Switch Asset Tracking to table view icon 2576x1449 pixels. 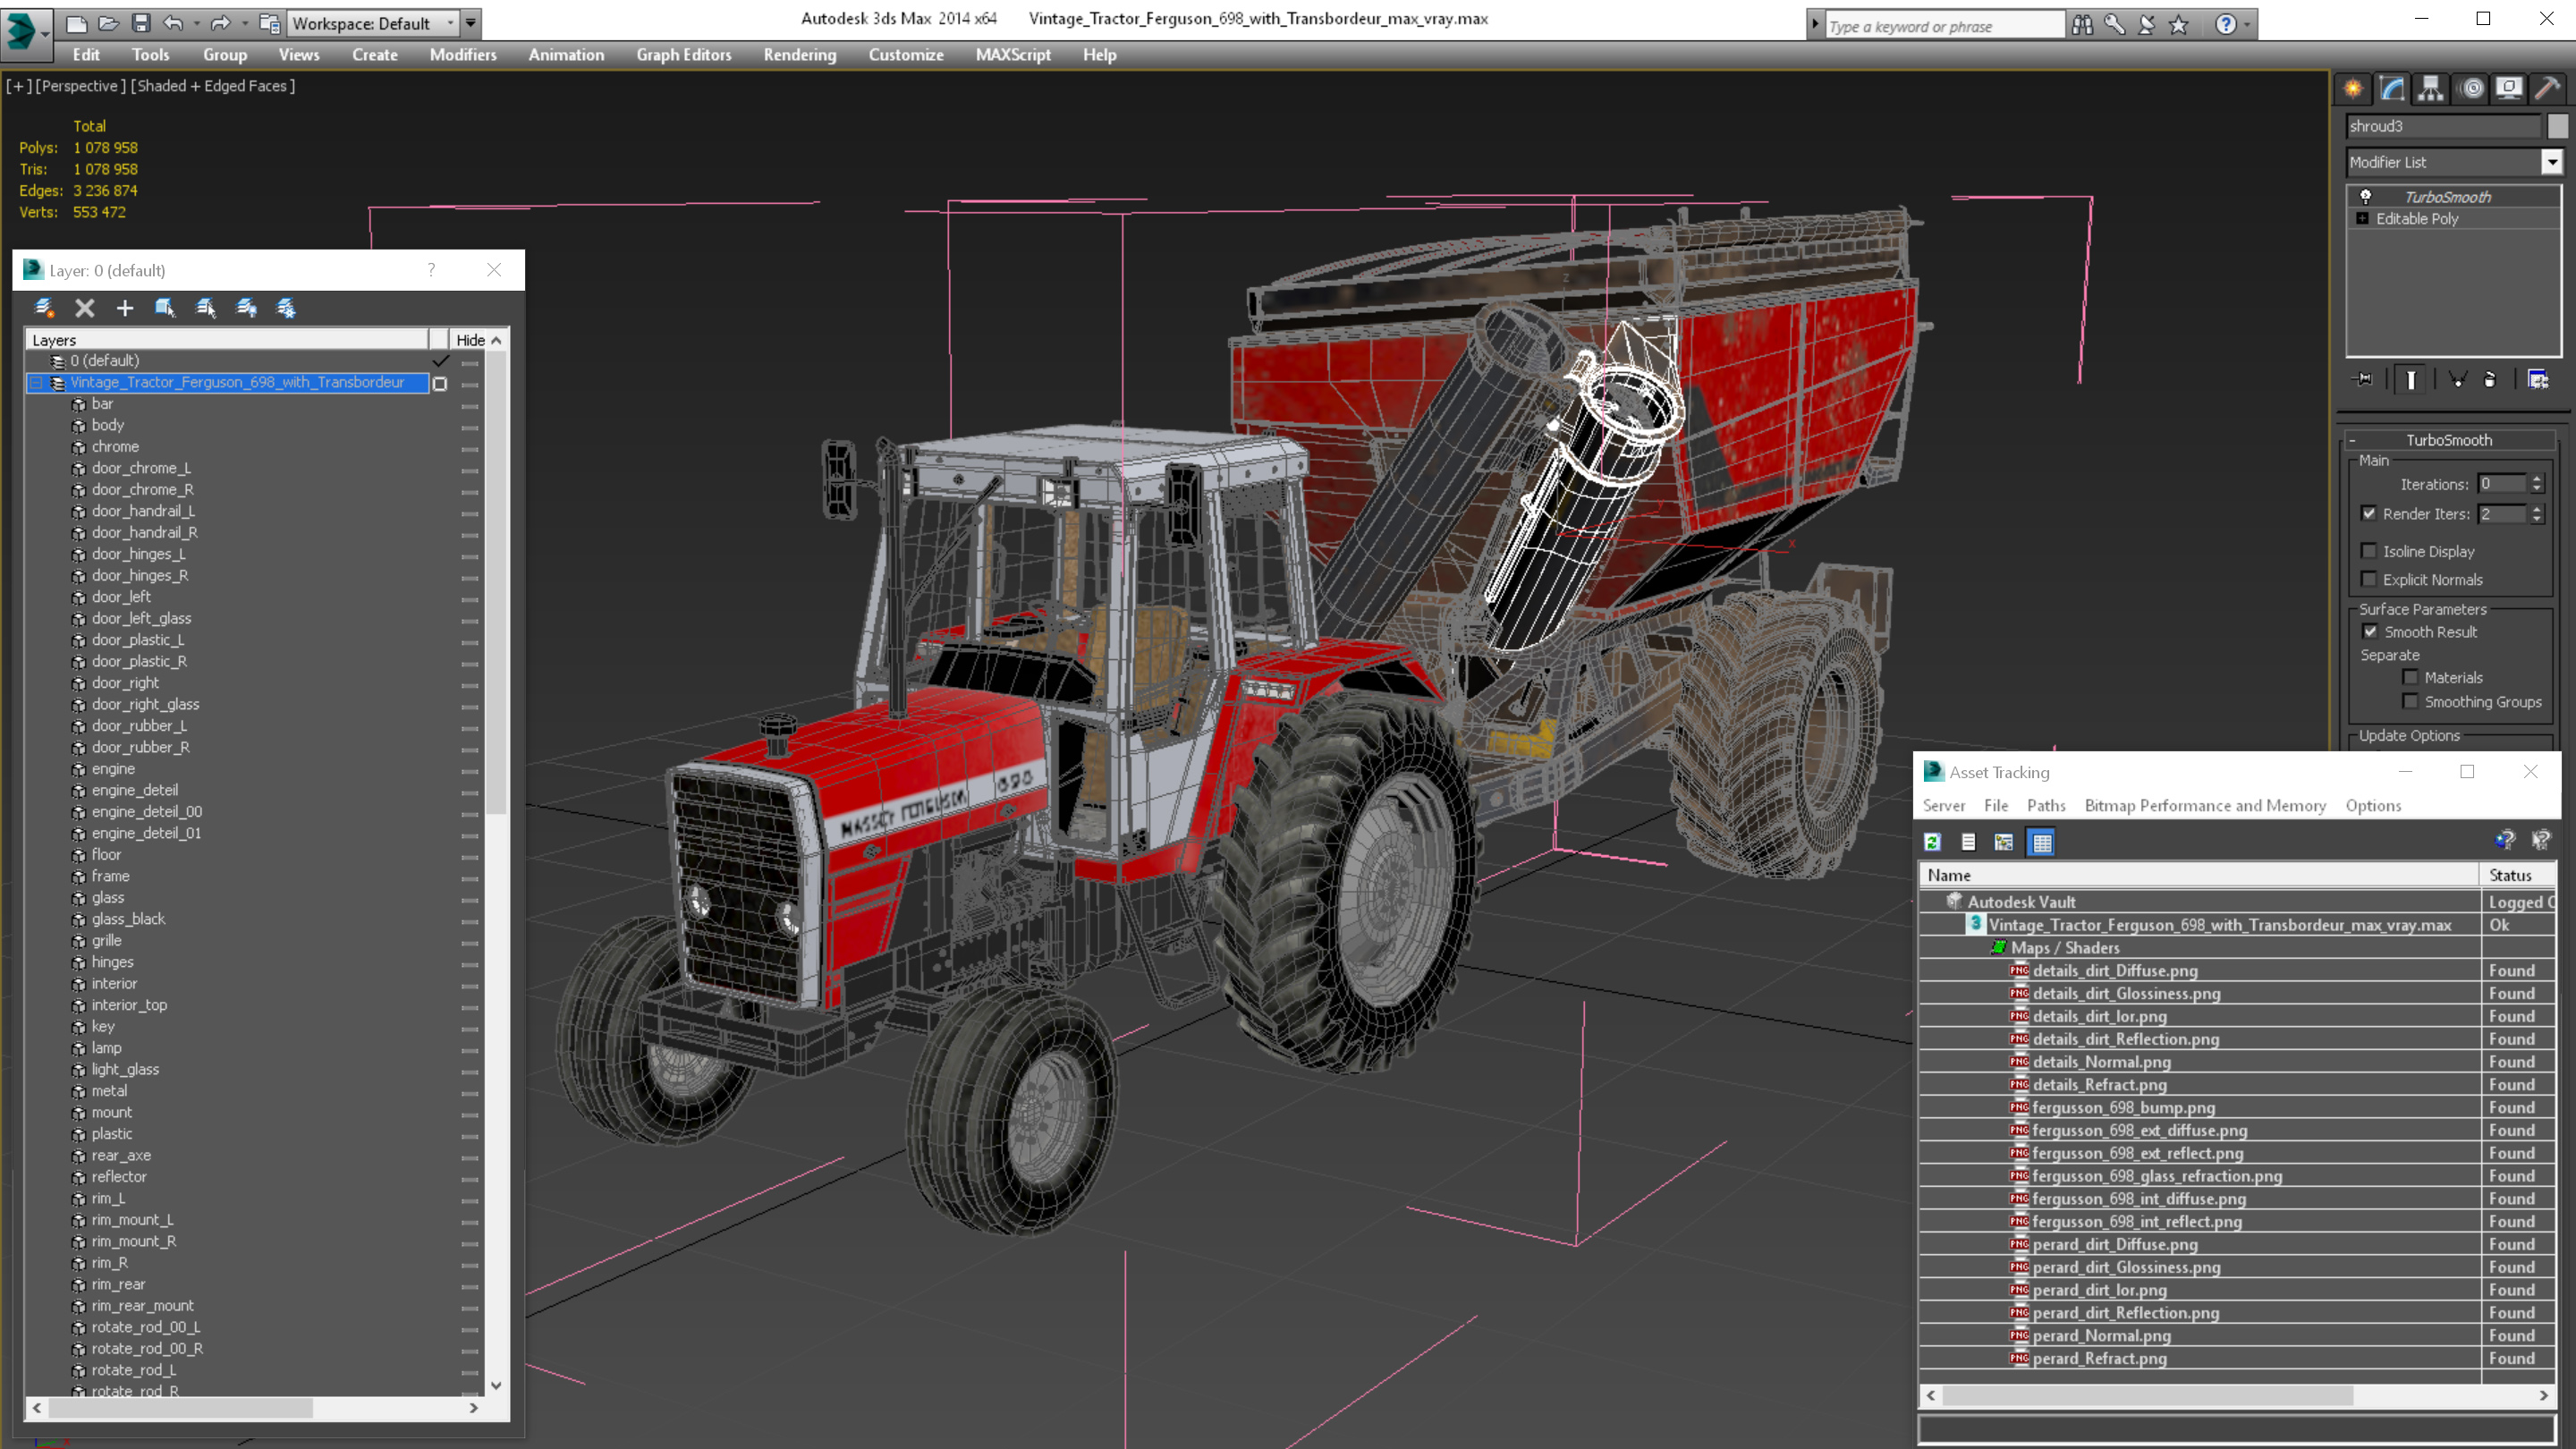(x=2042, y=842)
